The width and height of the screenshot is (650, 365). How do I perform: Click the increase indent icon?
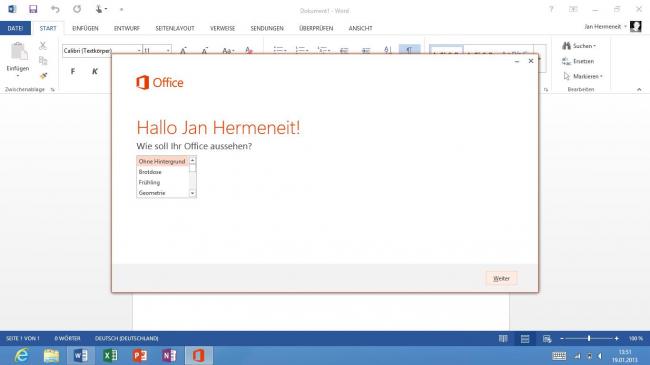(366, 51)
